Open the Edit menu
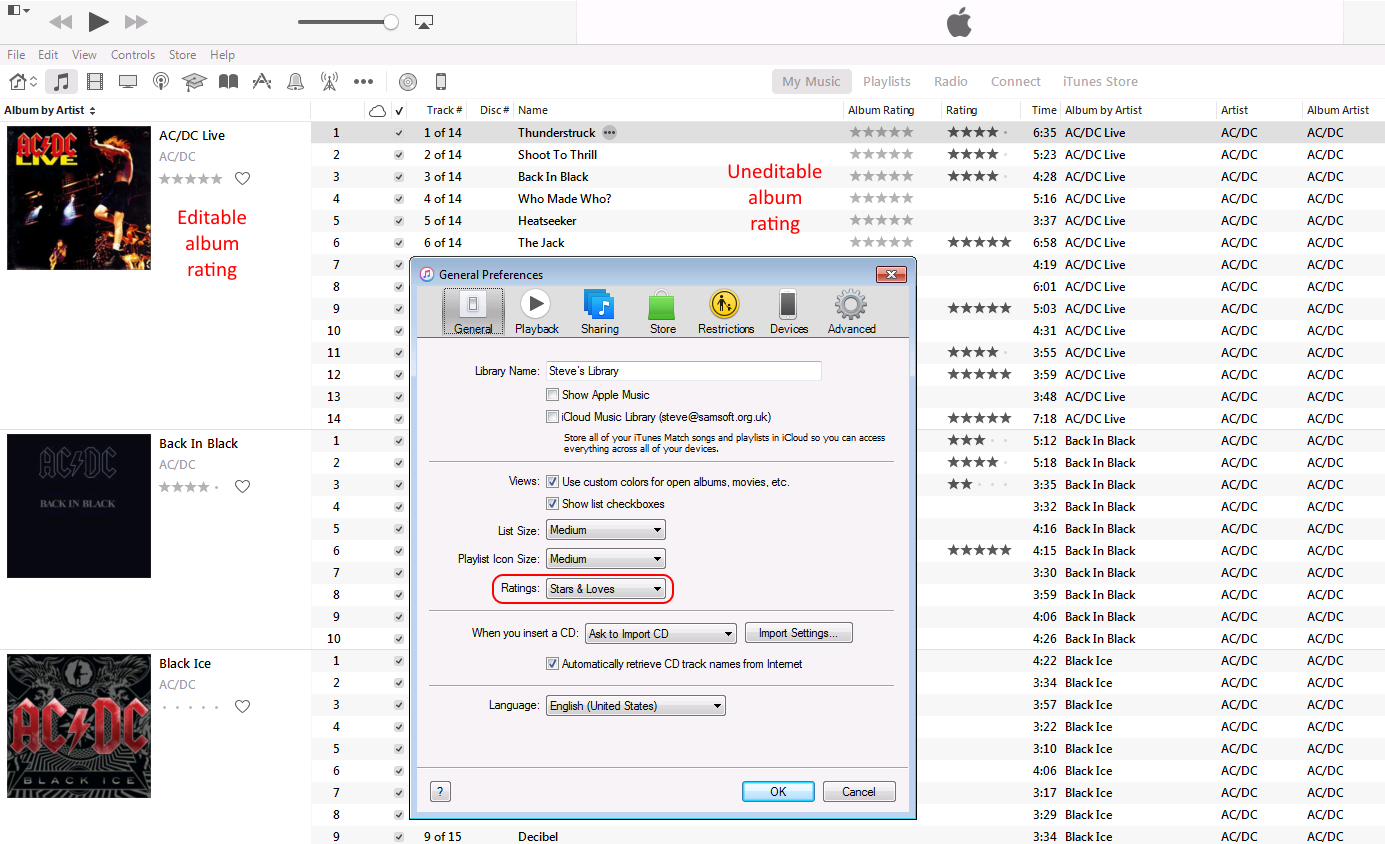The image size is (1385, 844). pyautogui.click(x=48, y=55)
